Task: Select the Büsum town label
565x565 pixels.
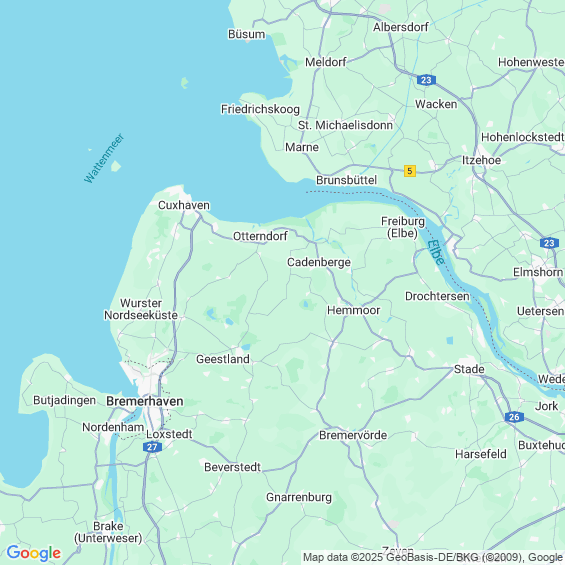Action: tap(246, 34)
